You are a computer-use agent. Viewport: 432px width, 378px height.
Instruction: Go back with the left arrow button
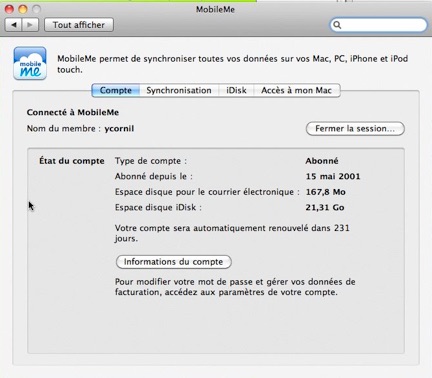pyautogui.click(x=14, y=25)
